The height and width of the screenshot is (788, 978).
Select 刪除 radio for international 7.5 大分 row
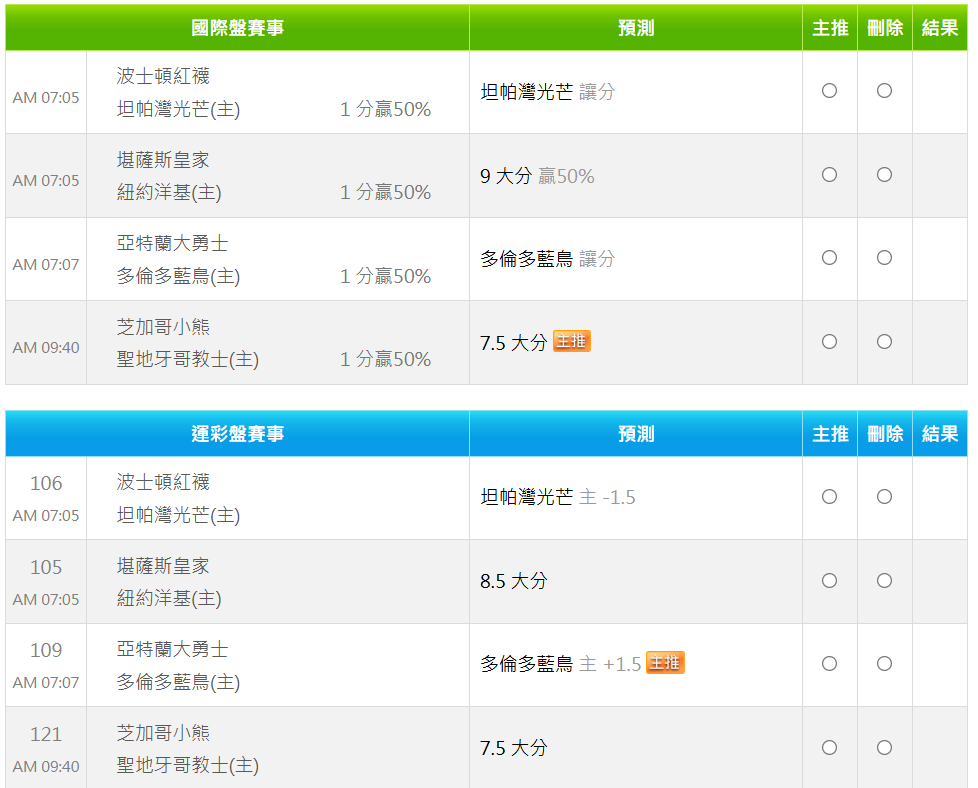pyautogui.click(x=884, y=341)
